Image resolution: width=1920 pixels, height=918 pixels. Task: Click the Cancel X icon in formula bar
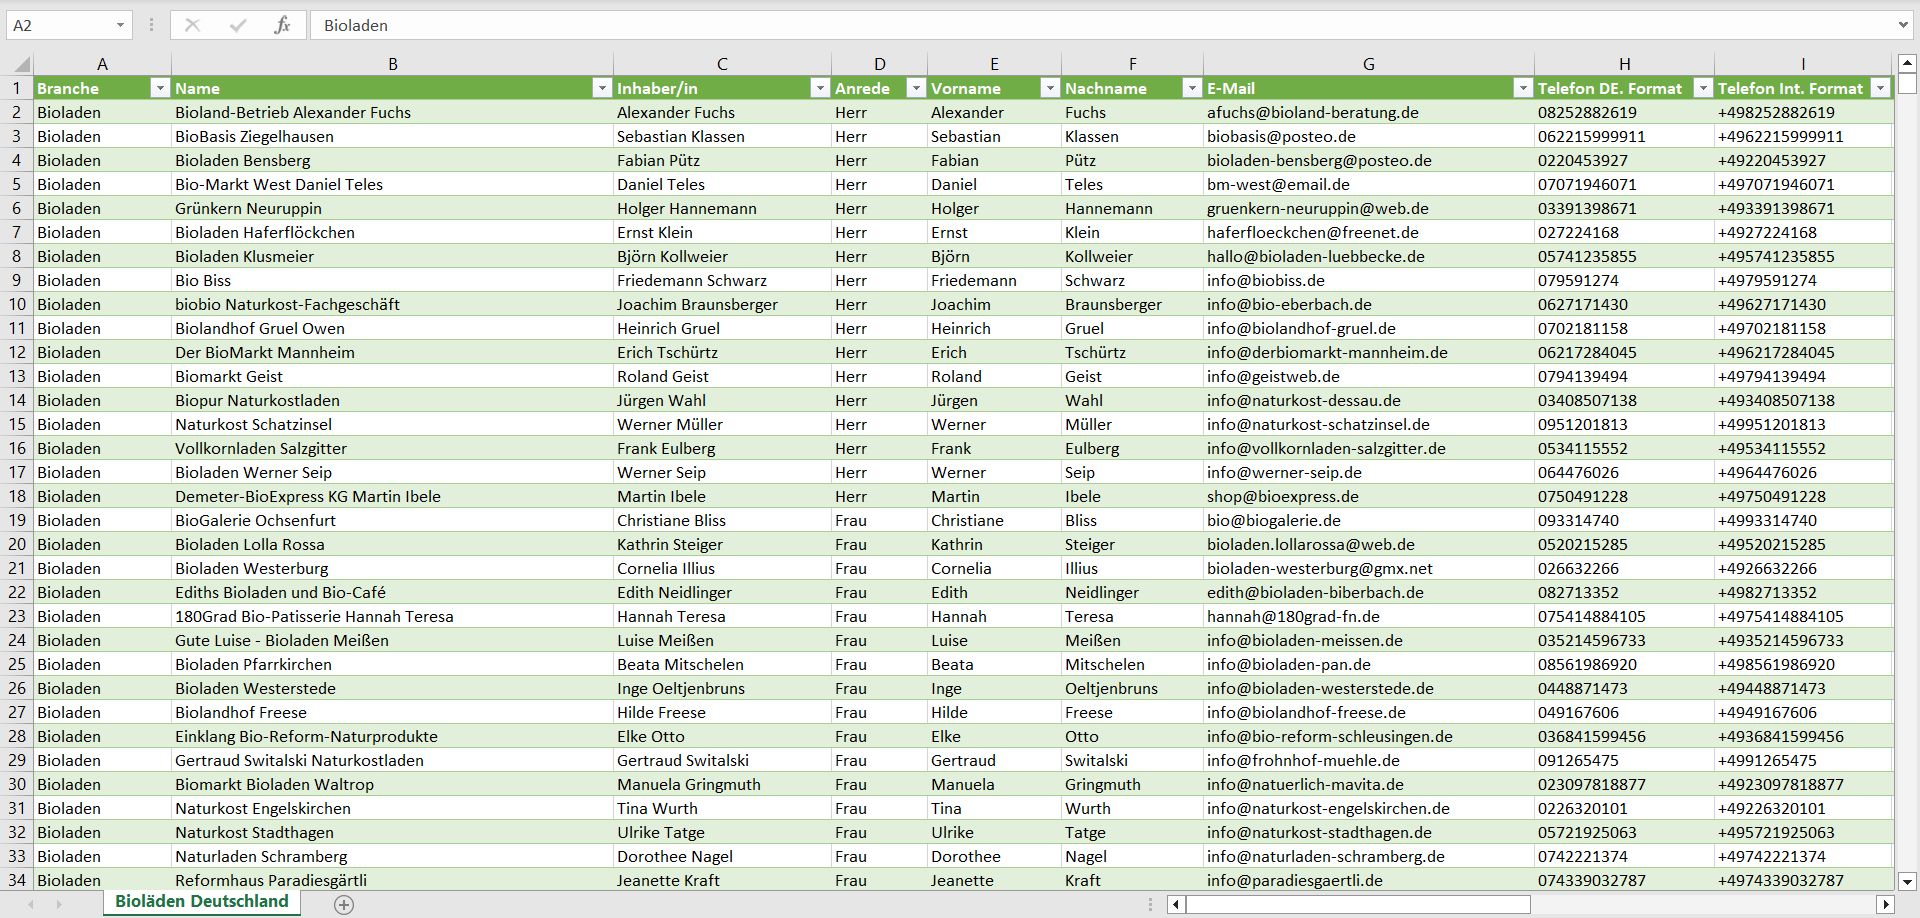coord(193,25)
